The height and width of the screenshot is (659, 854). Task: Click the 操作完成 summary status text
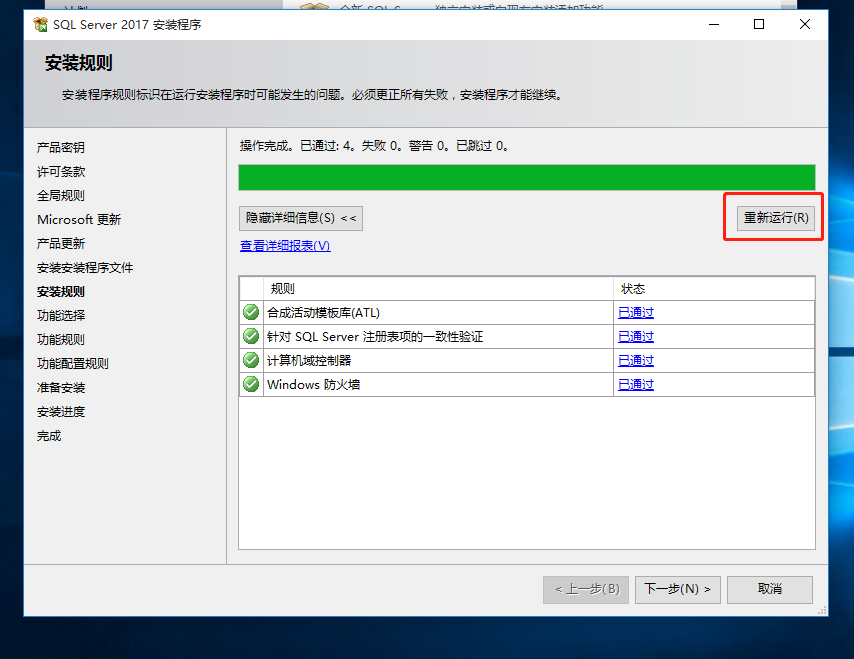[374, 146]
